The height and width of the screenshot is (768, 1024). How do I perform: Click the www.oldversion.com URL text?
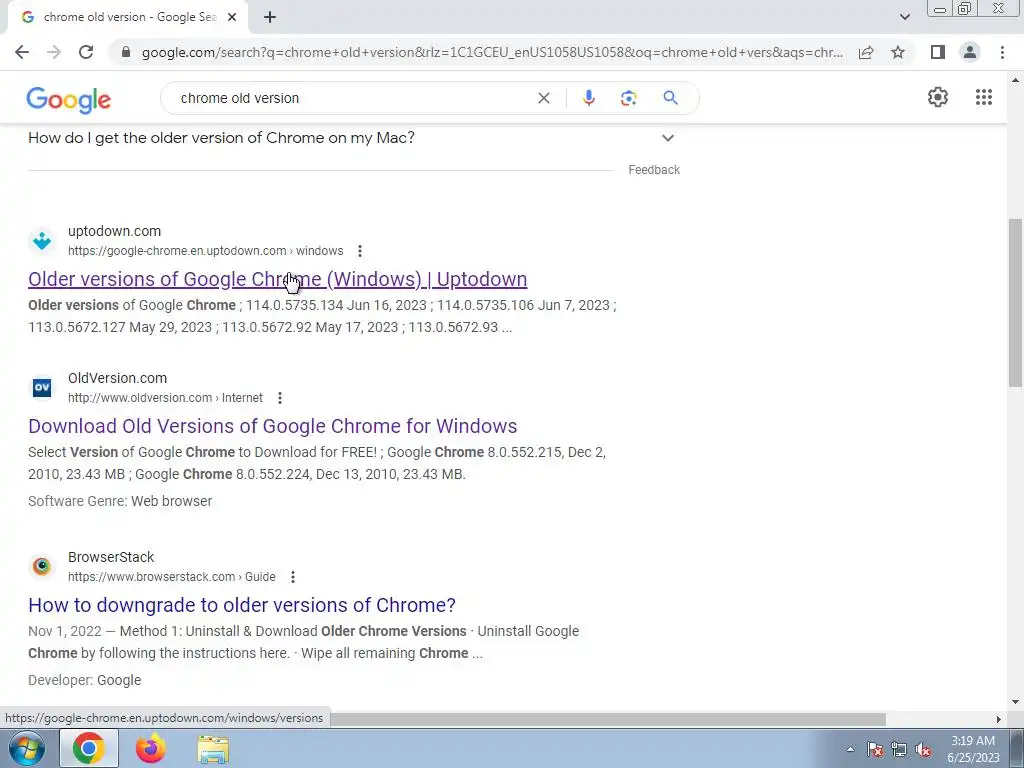(165, 398)
